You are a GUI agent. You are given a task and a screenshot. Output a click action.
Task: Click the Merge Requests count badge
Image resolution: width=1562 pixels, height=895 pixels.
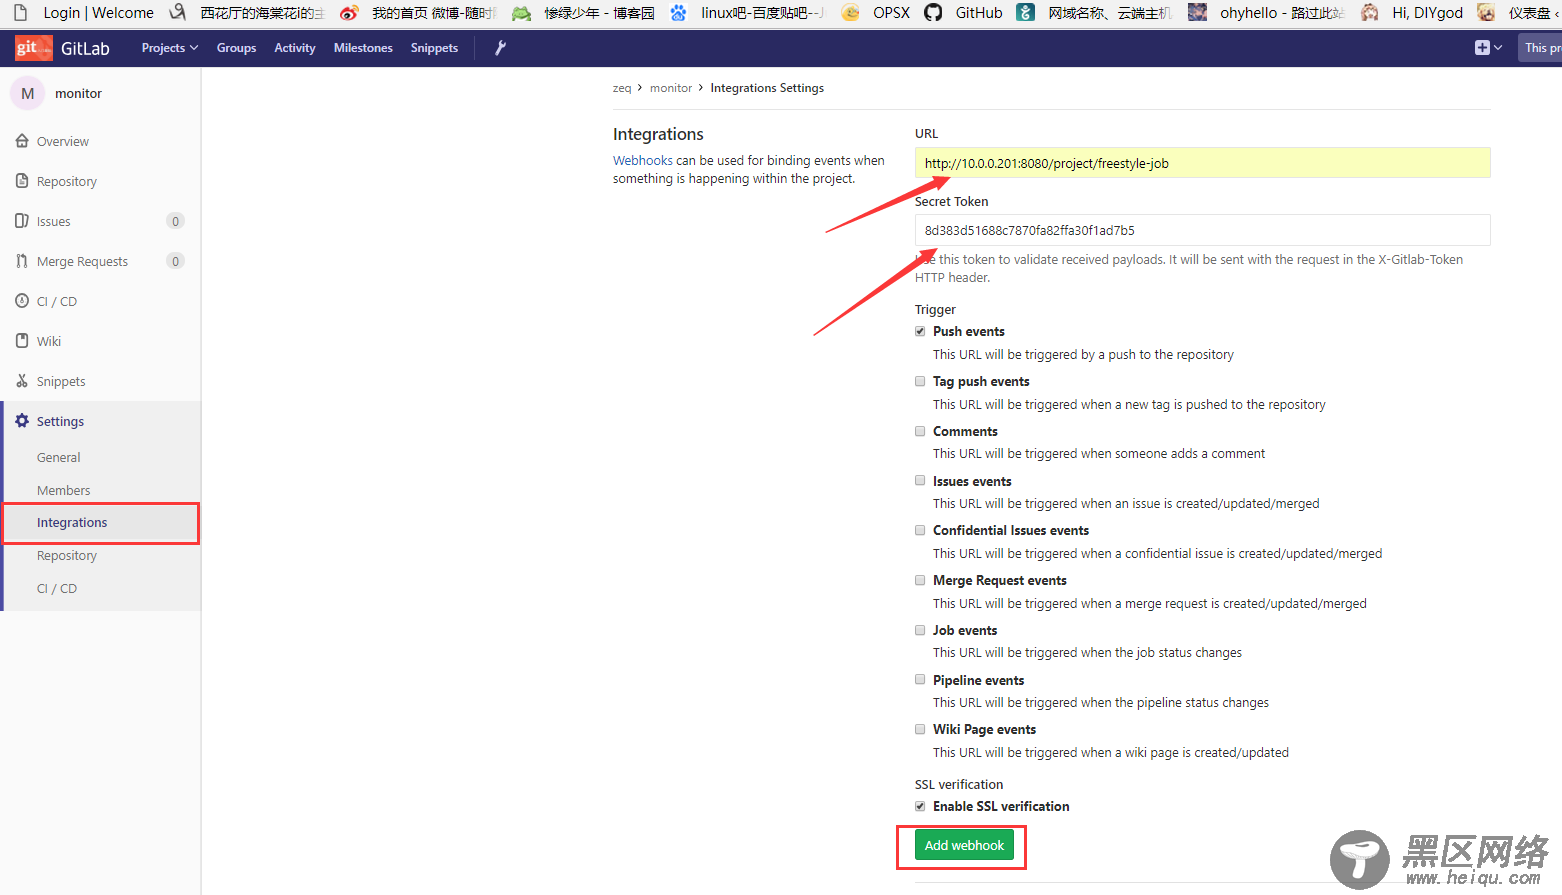pos(175,261)
